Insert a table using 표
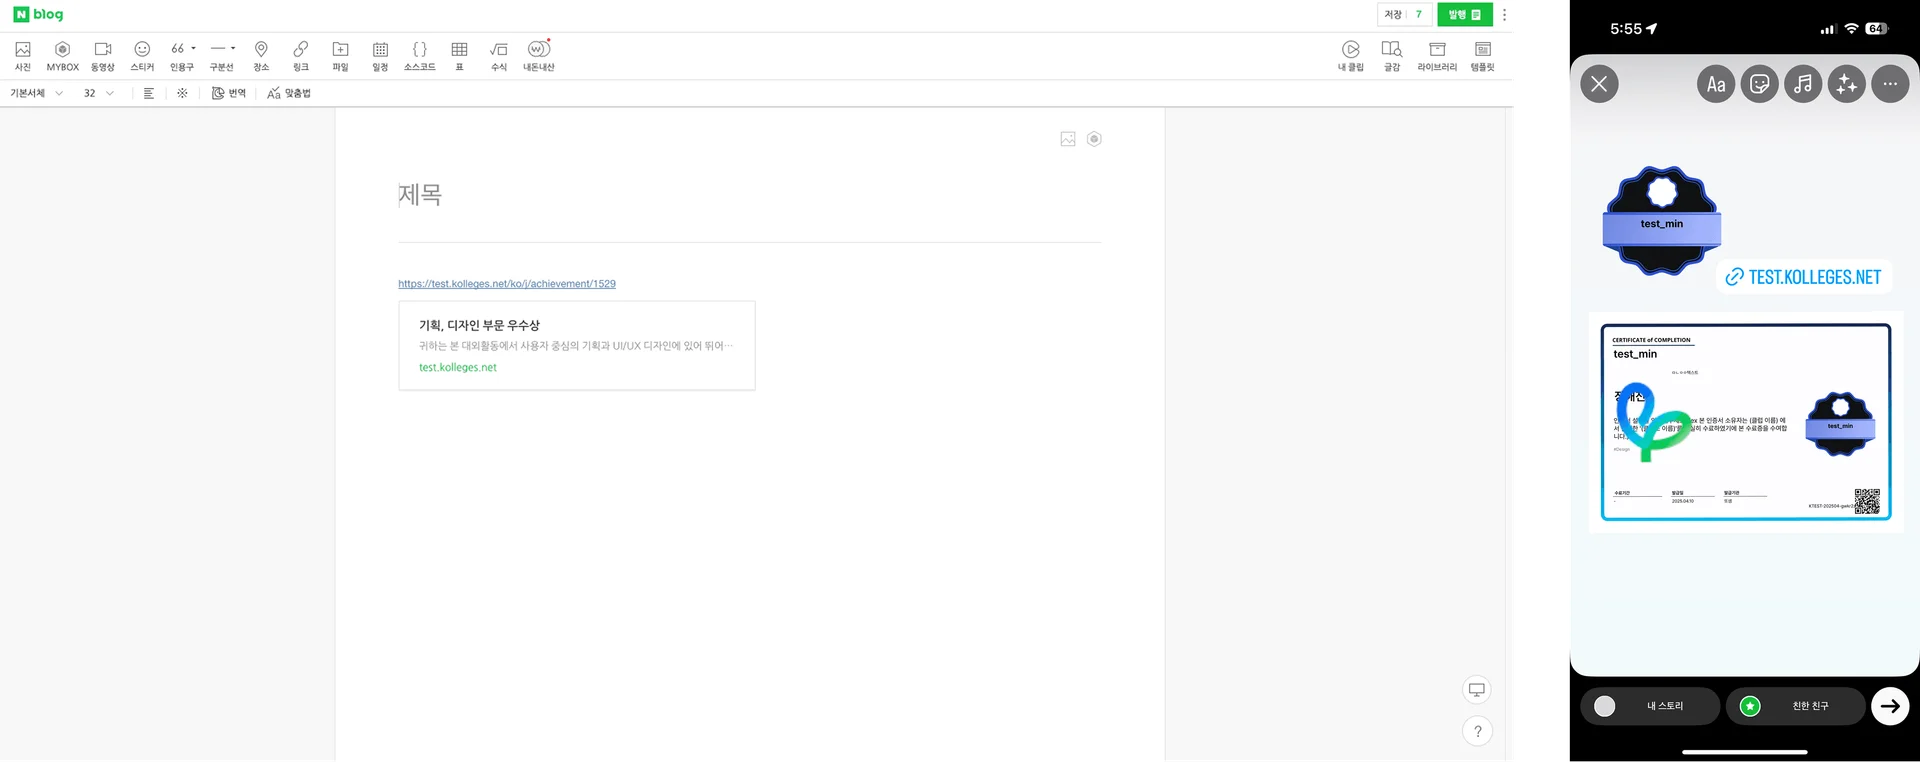This screenshot has height=762, width=1920. [460, 56]
